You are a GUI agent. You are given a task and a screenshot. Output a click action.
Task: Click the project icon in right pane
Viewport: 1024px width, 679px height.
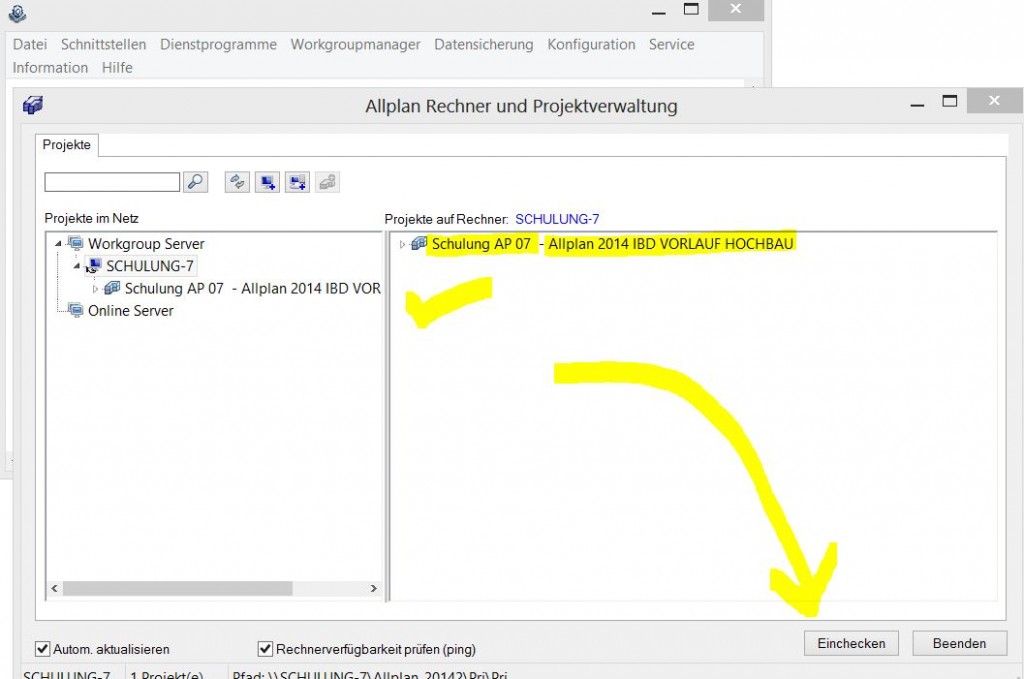[419, 244]
